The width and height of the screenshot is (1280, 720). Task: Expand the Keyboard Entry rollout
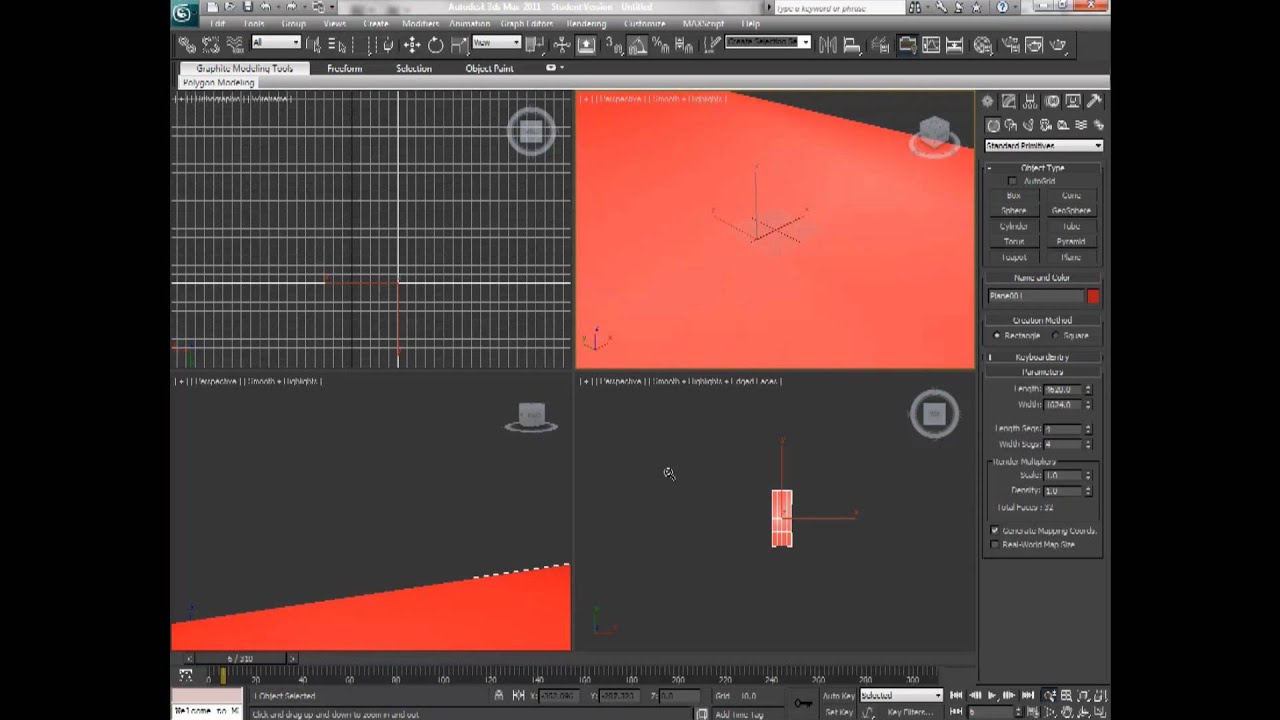point(1043,357)
